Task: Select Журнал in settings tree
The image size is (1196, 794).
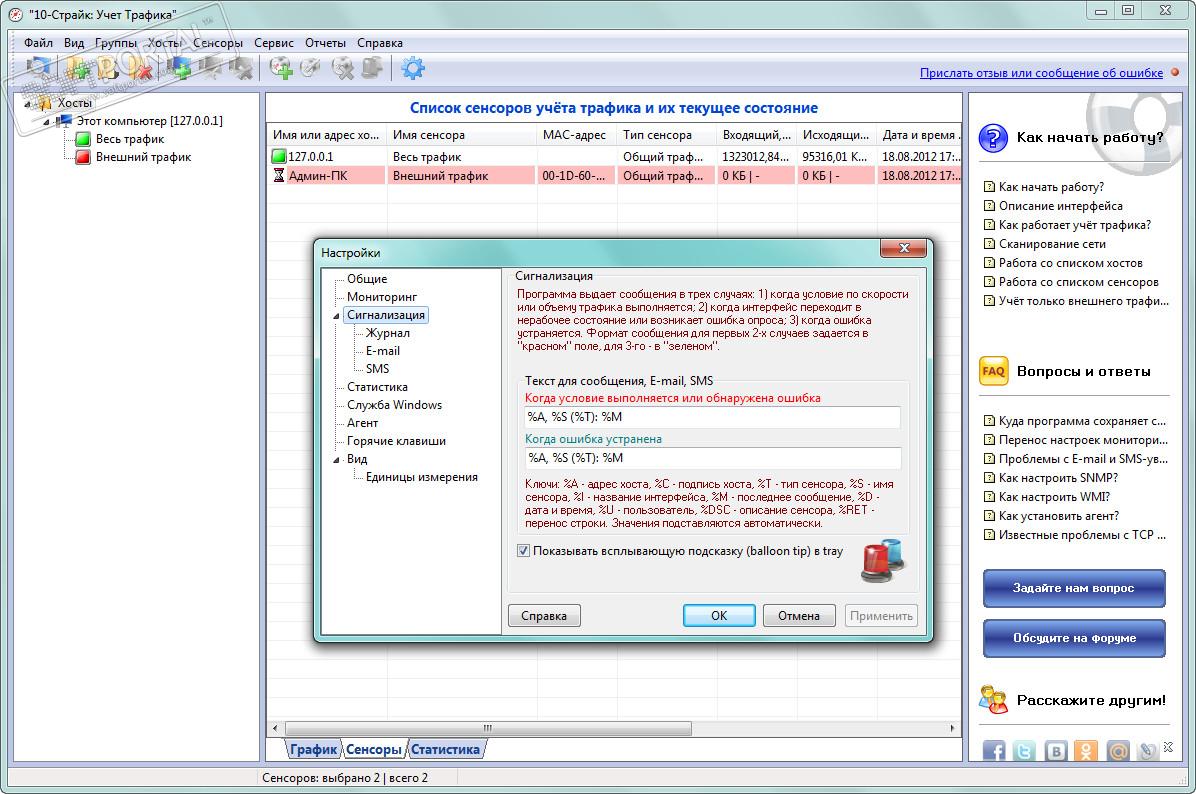Action: [387, 333]
